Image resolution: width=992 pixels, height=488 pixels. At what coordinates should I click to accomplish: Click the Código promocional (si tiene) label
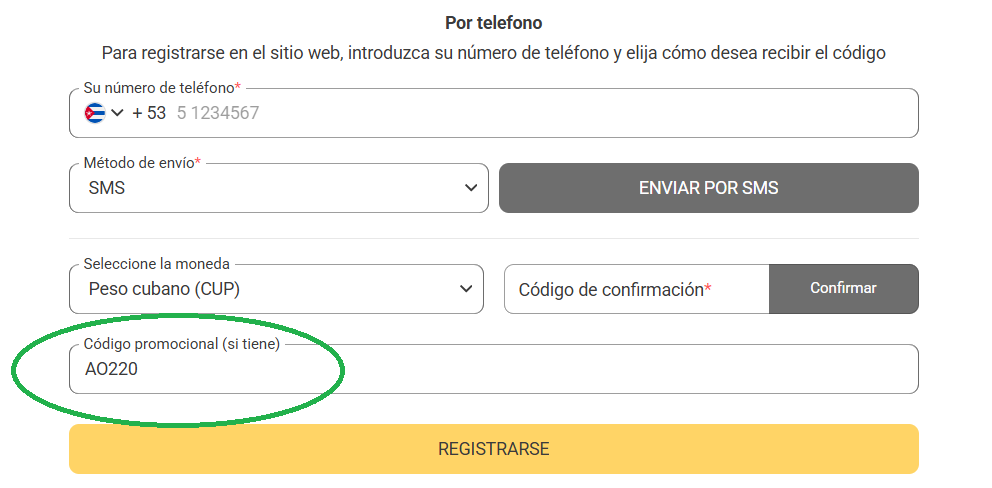tap(182, 344)
